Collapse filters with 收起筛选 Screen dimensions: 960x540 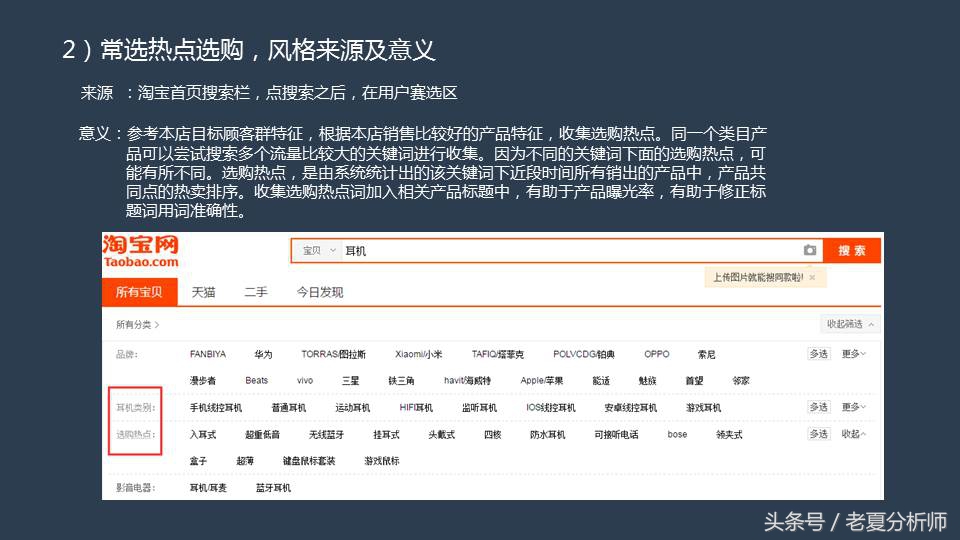[x=850, y=324]
